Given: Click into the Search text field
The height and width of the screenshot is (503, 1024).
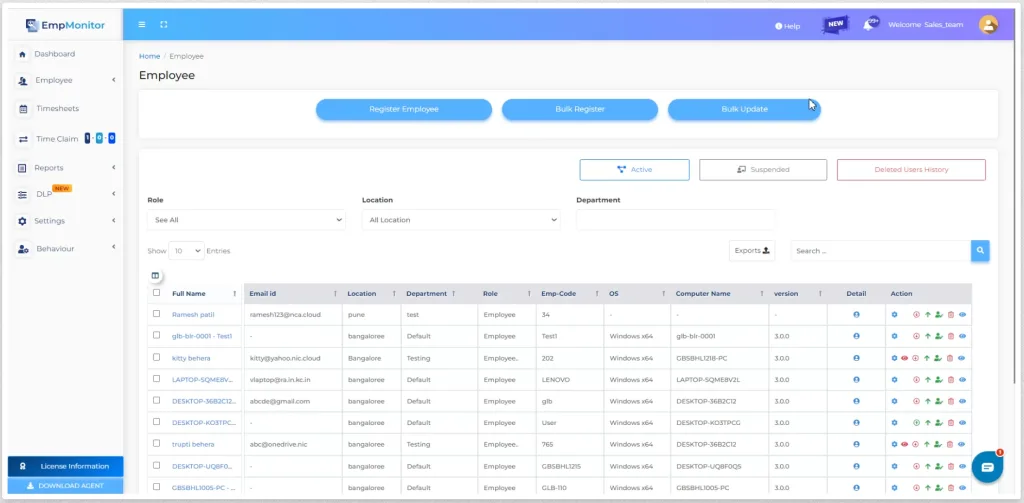Looking at the screenshot, I should click(x=880, y=251).
